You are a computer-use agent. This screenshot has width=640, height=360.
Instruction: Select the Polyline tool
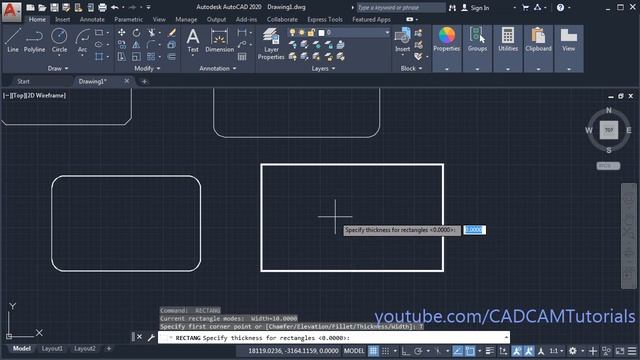pyautogui.click(x=34, y=40)
